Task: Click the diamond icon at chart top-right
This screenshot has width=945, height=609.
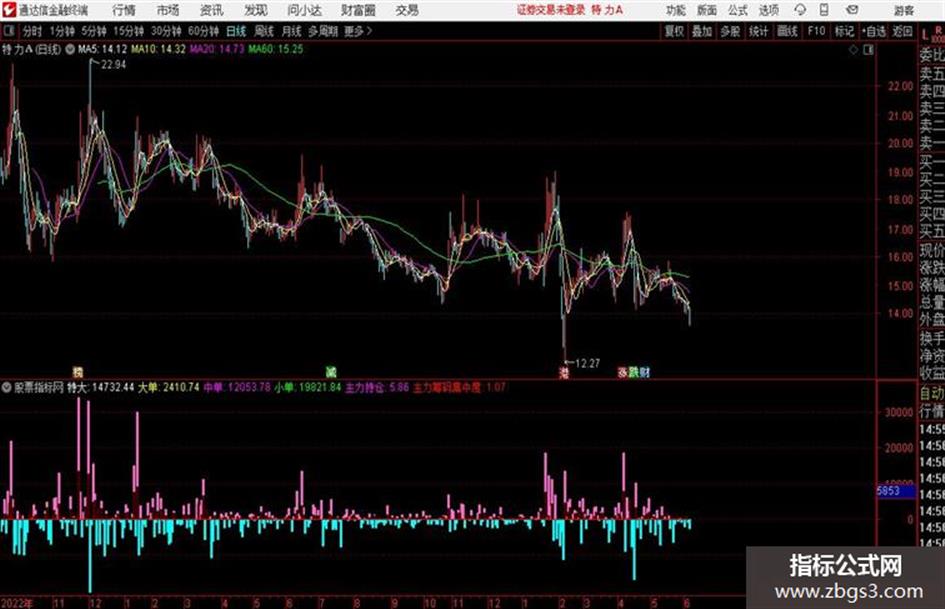Action: [853, 50]
